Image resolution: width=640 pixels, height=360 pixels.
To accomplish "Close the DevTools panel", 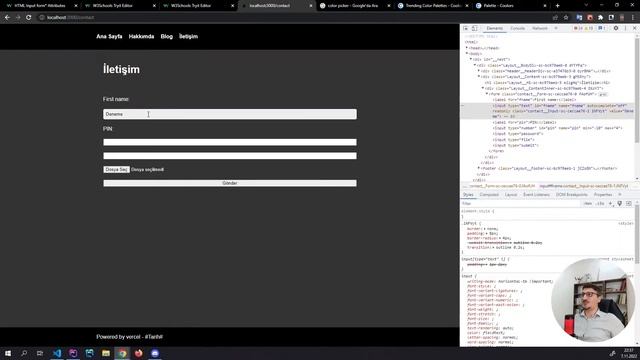I will [634, 28].
